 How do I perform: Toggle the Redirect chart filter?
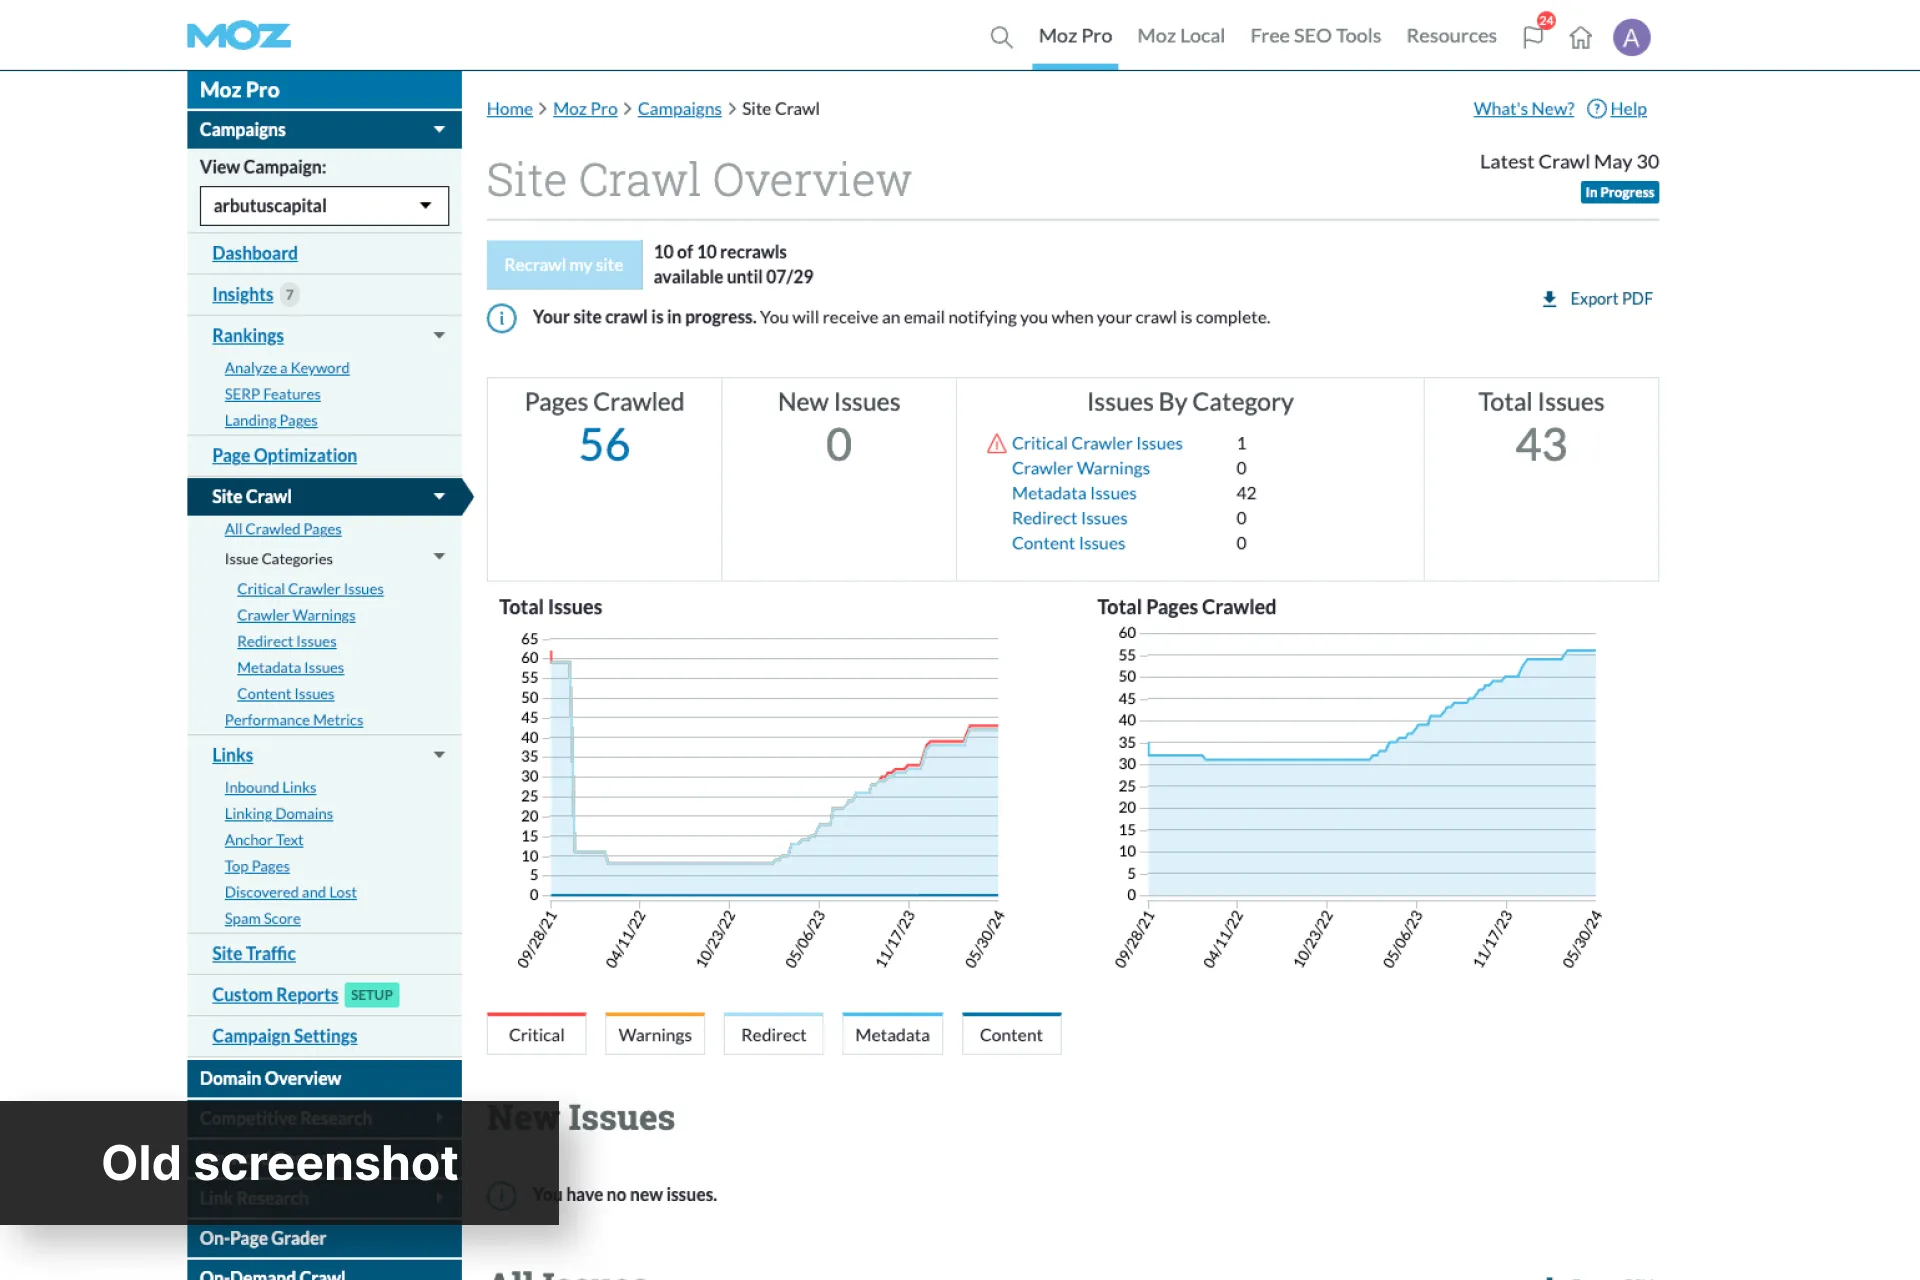coord(773,1034)
